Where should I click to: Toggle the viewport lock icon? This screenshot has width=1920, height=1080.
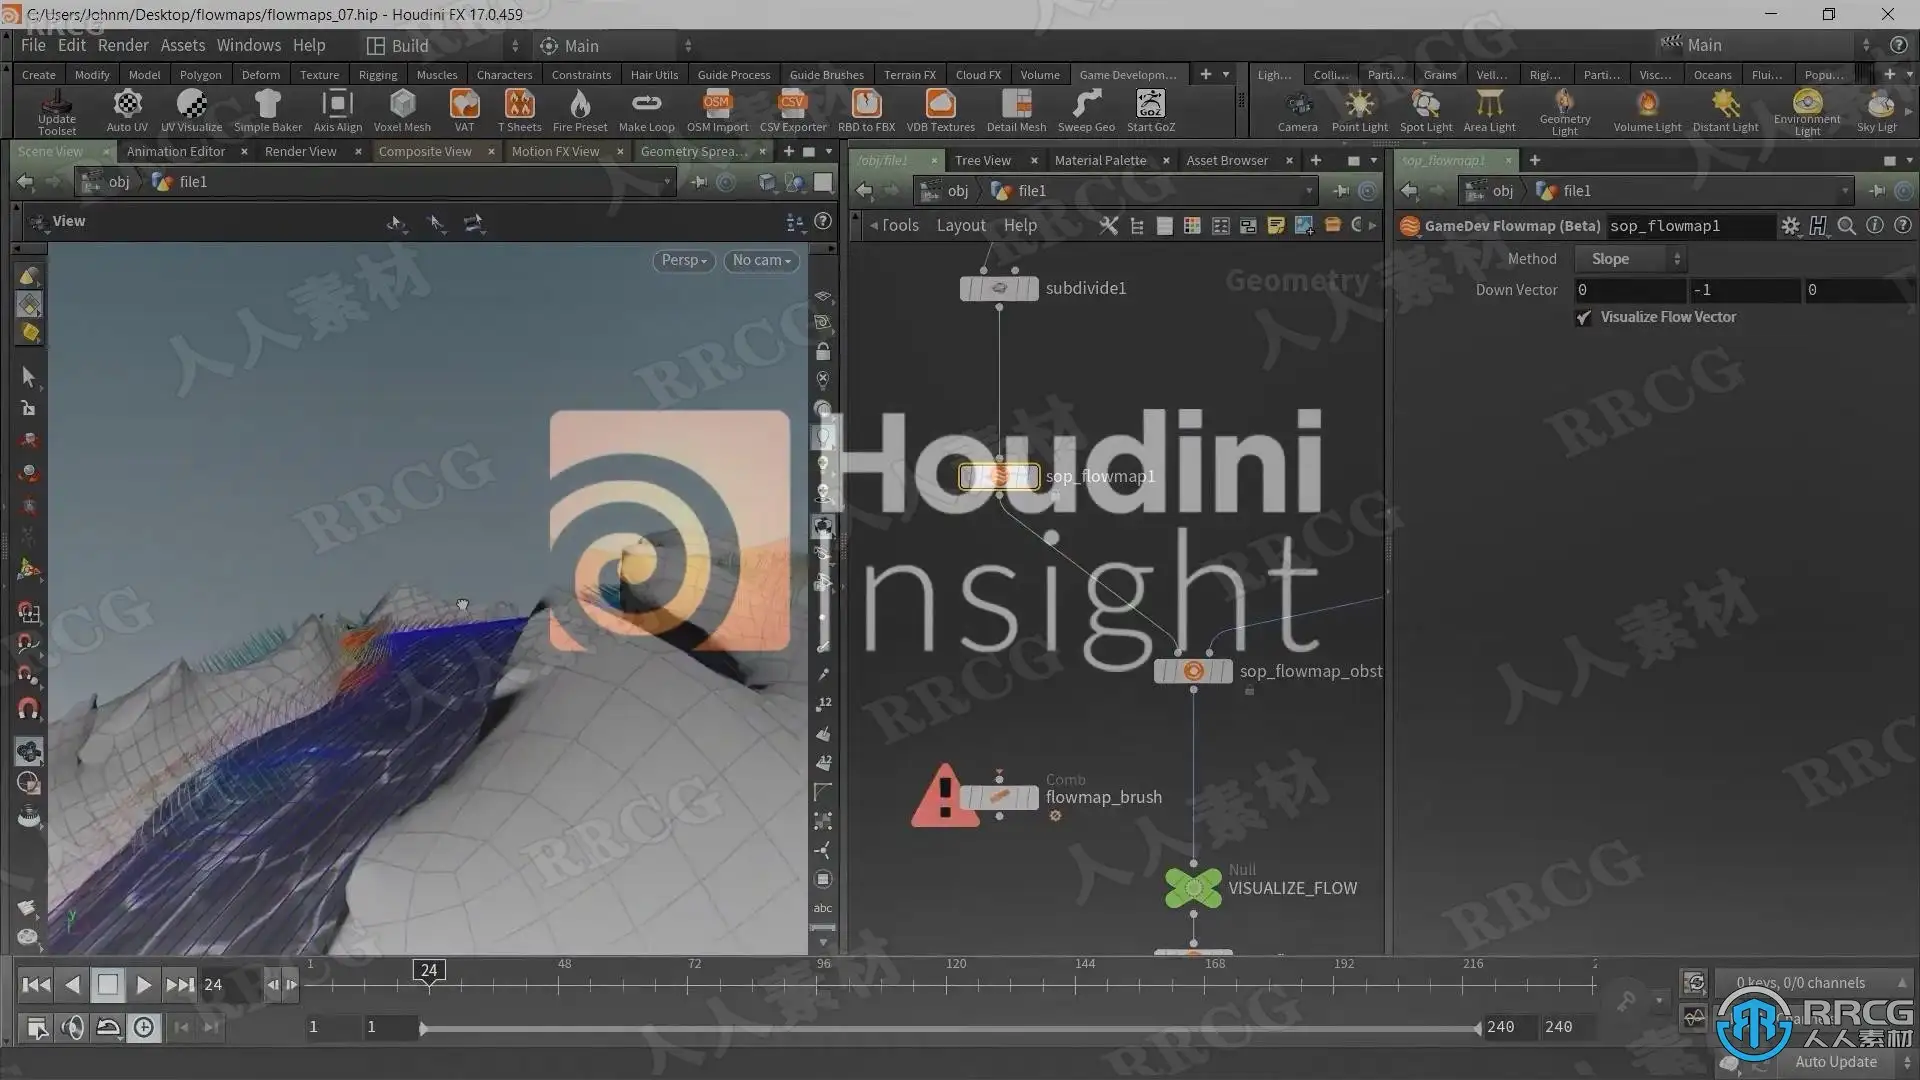coord(823,352)
